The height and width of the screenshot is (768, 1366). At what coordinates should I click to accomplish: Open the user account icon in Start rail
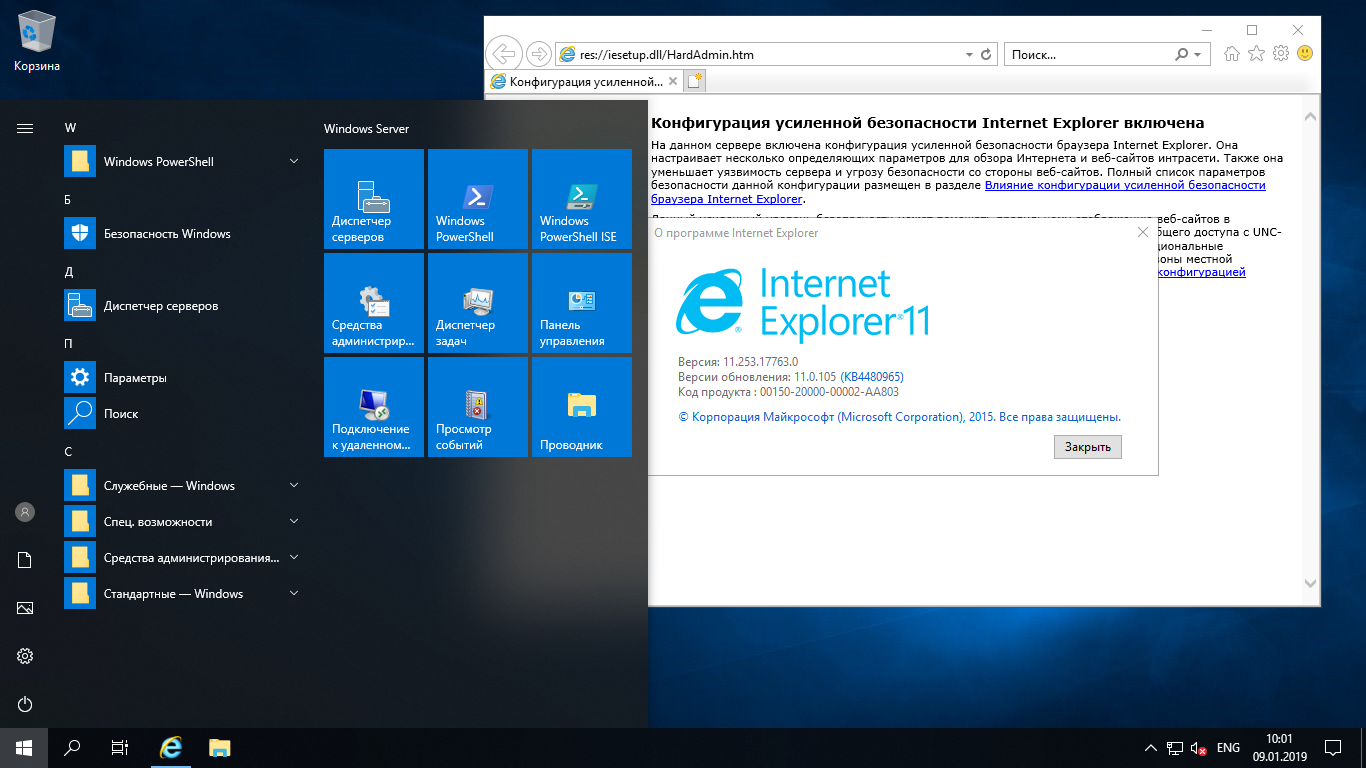tap(25, 512)
